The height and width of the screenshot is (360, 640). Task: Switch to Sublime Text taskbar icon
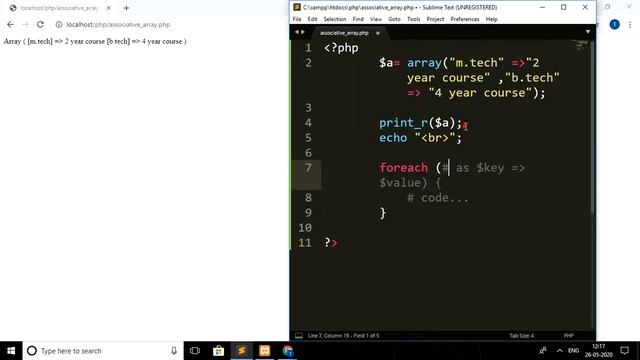(242, 351)
